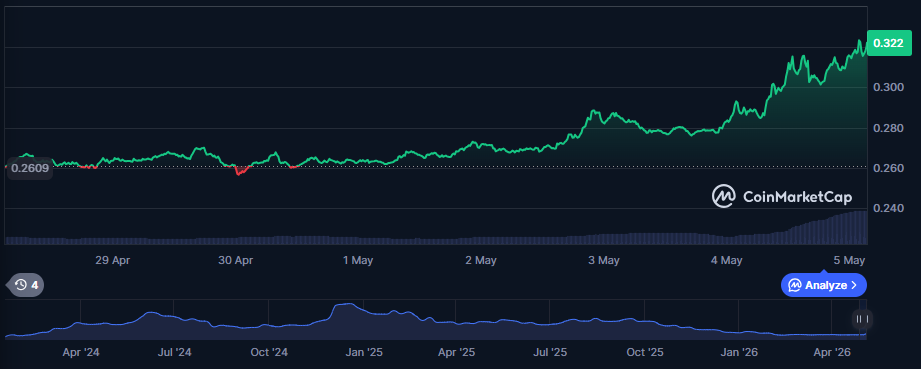921x369 pixels.
Task: Jump to Apr '24 on the overview timeline
Action: (x=81, y=353)
